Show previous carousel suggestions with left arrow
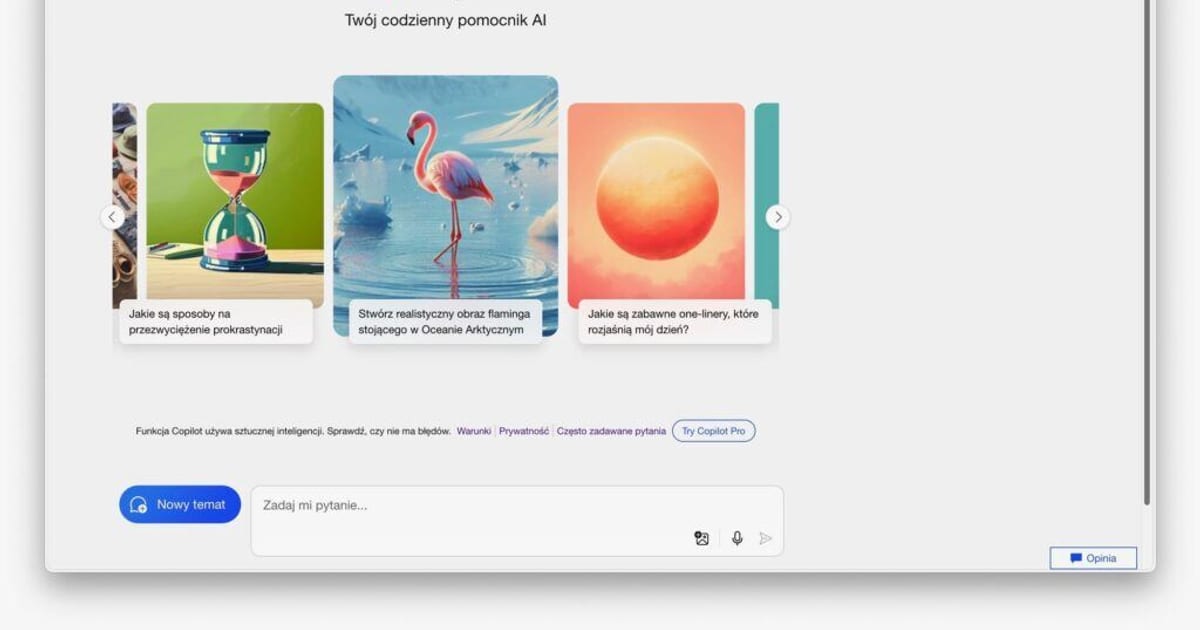 [x=112, y=217]
